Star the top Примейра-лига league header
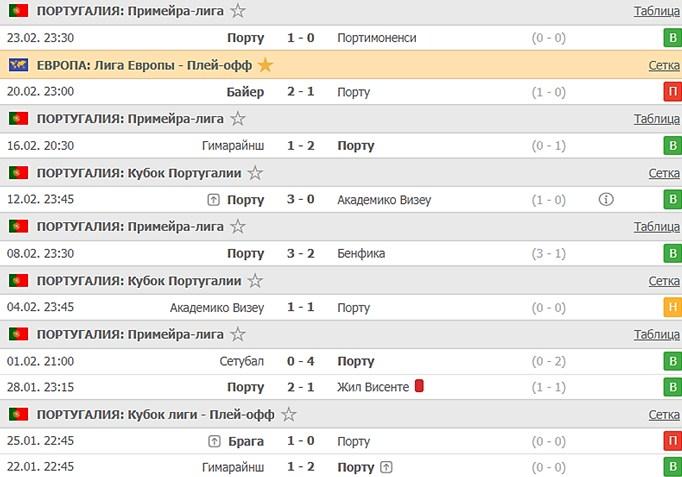Image resolution: width=682 pixels, height=477 pixels. 238,11
